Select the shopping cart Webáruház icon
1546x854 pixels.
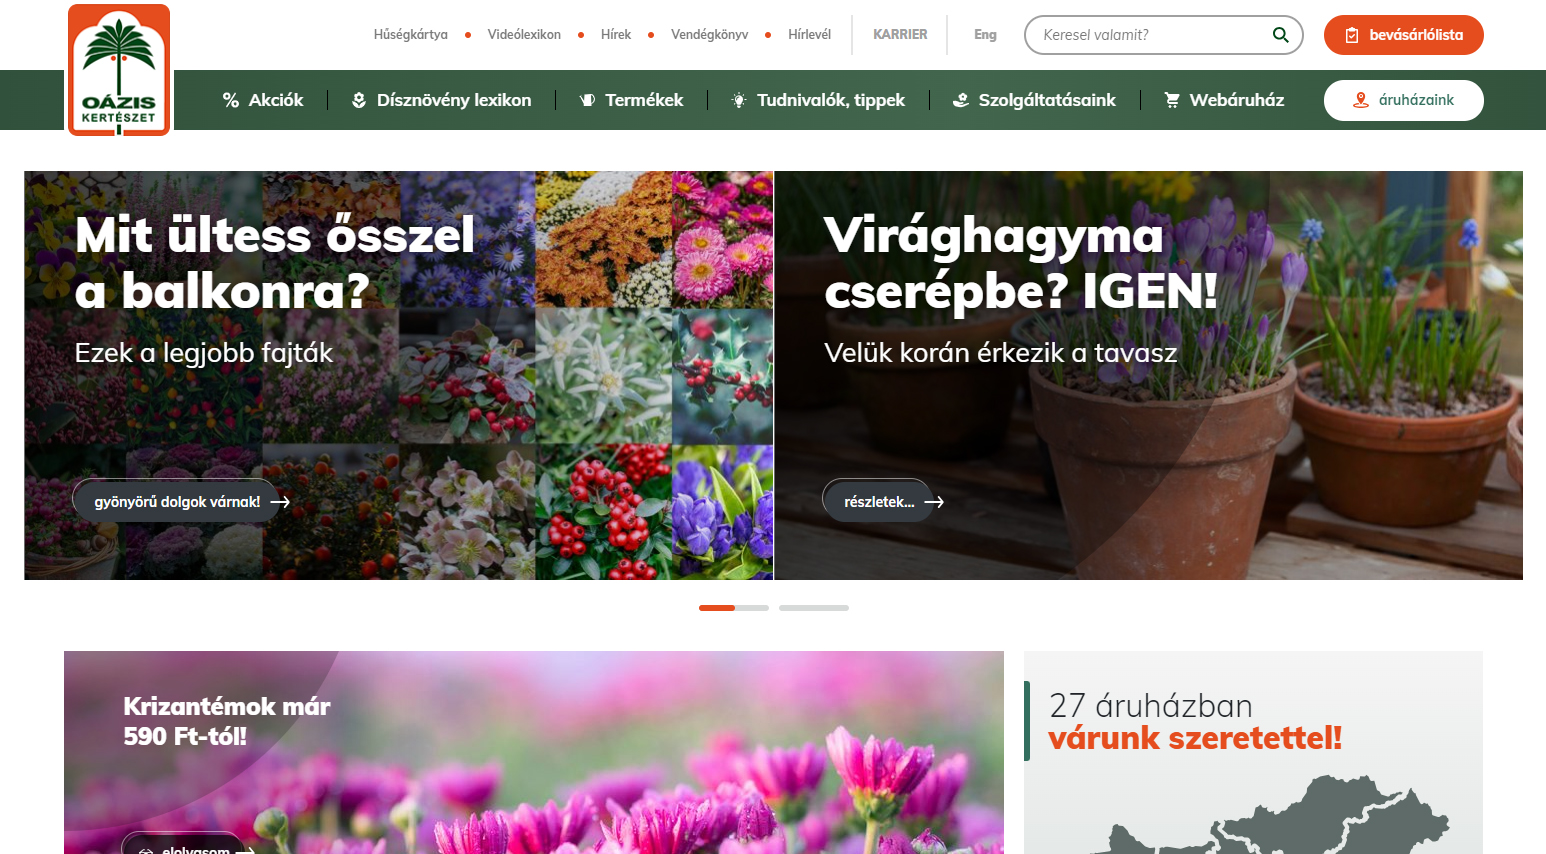[x=1170, y=99]
